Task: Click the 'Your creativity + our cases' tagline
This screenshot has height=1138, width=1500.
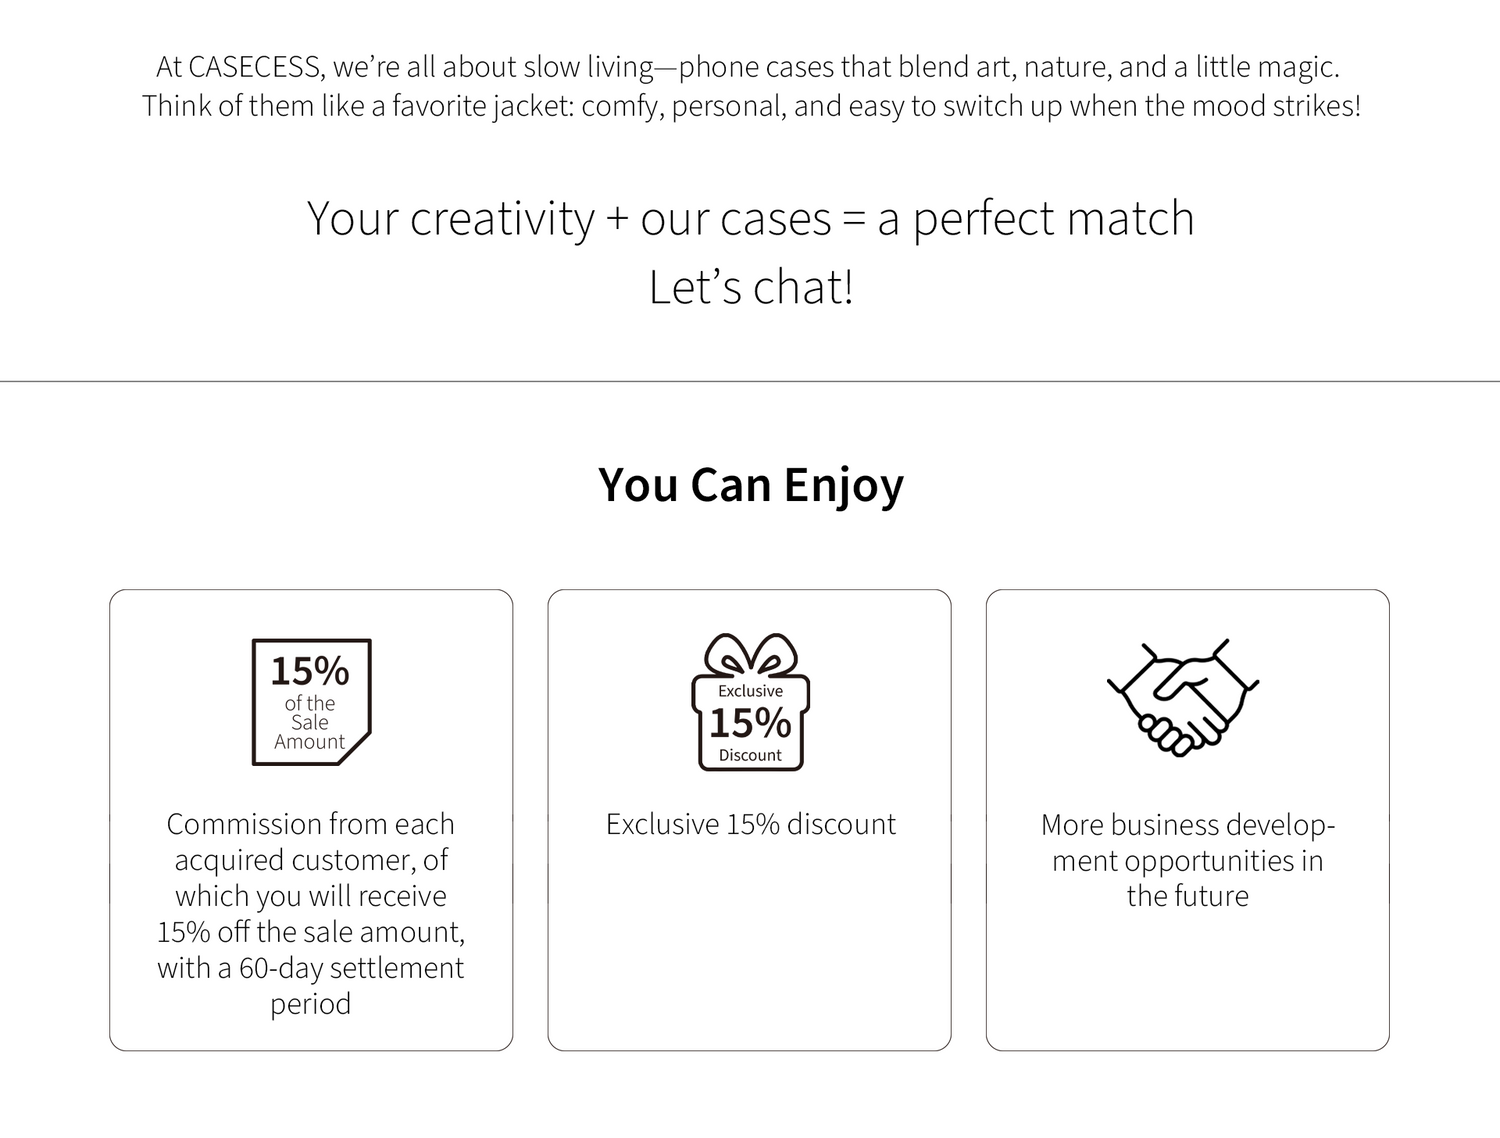Action: 750,219
